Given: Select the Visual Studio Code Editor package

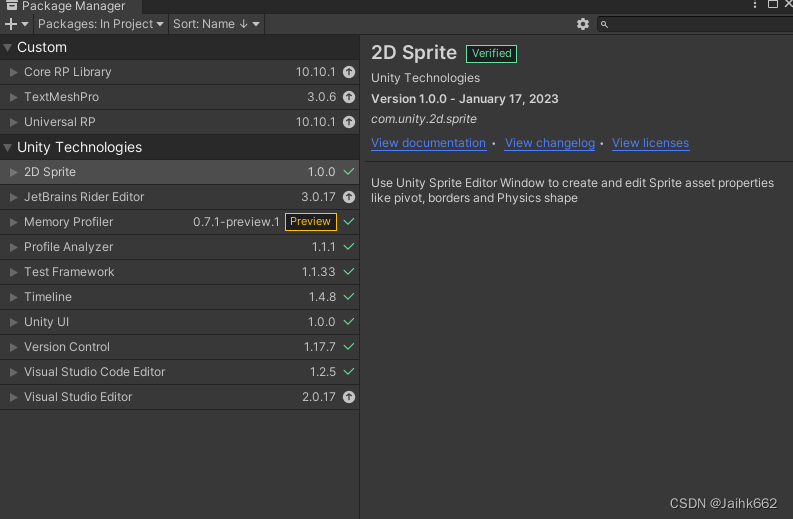Looking at the screenshot, I should [180, 372].
